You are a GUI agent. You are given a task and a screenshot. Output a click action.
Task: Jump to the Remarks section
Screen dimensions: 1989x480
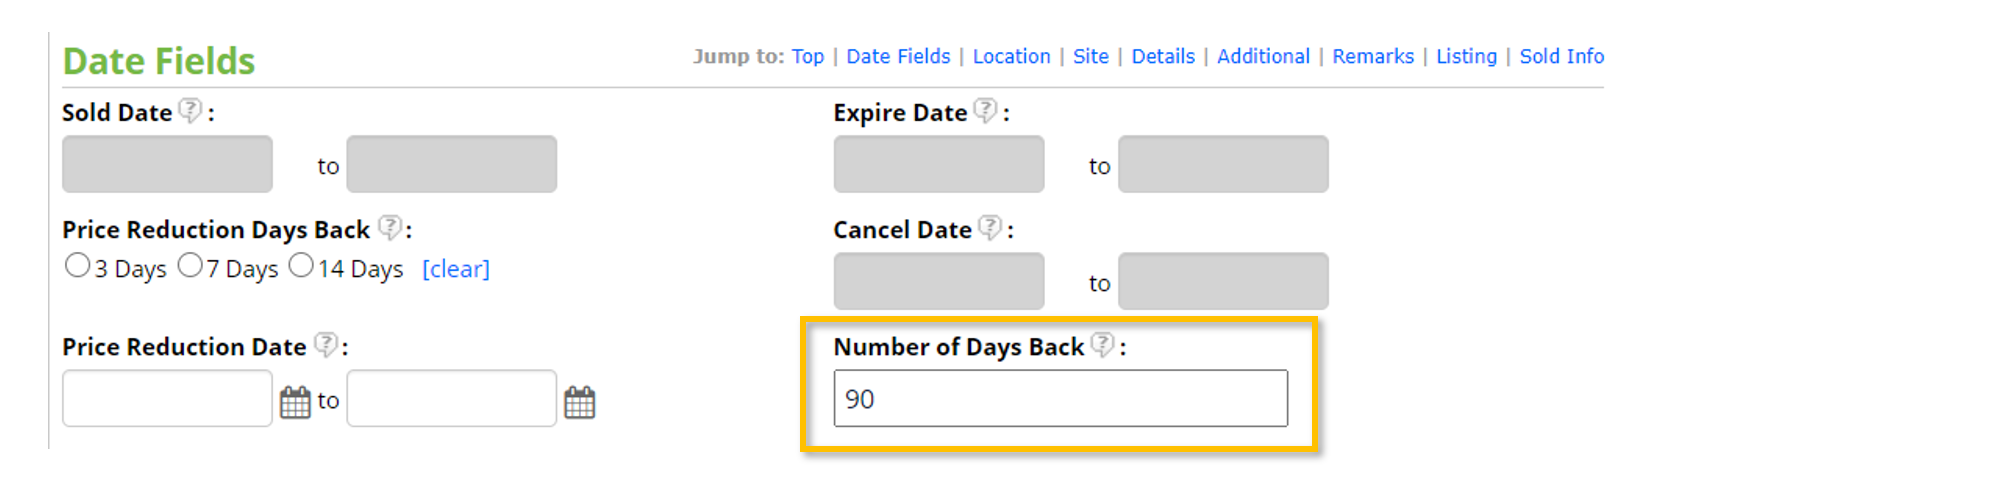(1372, 57)
